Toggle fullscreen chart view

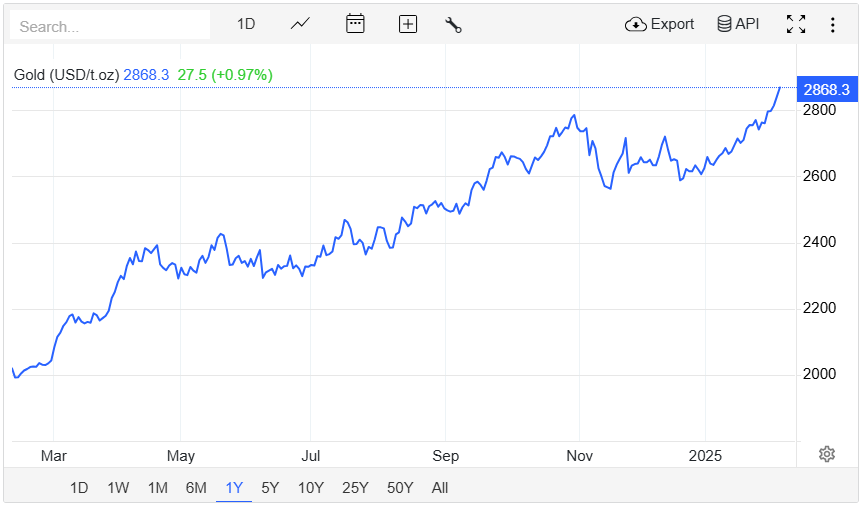[x=796, y=24]
